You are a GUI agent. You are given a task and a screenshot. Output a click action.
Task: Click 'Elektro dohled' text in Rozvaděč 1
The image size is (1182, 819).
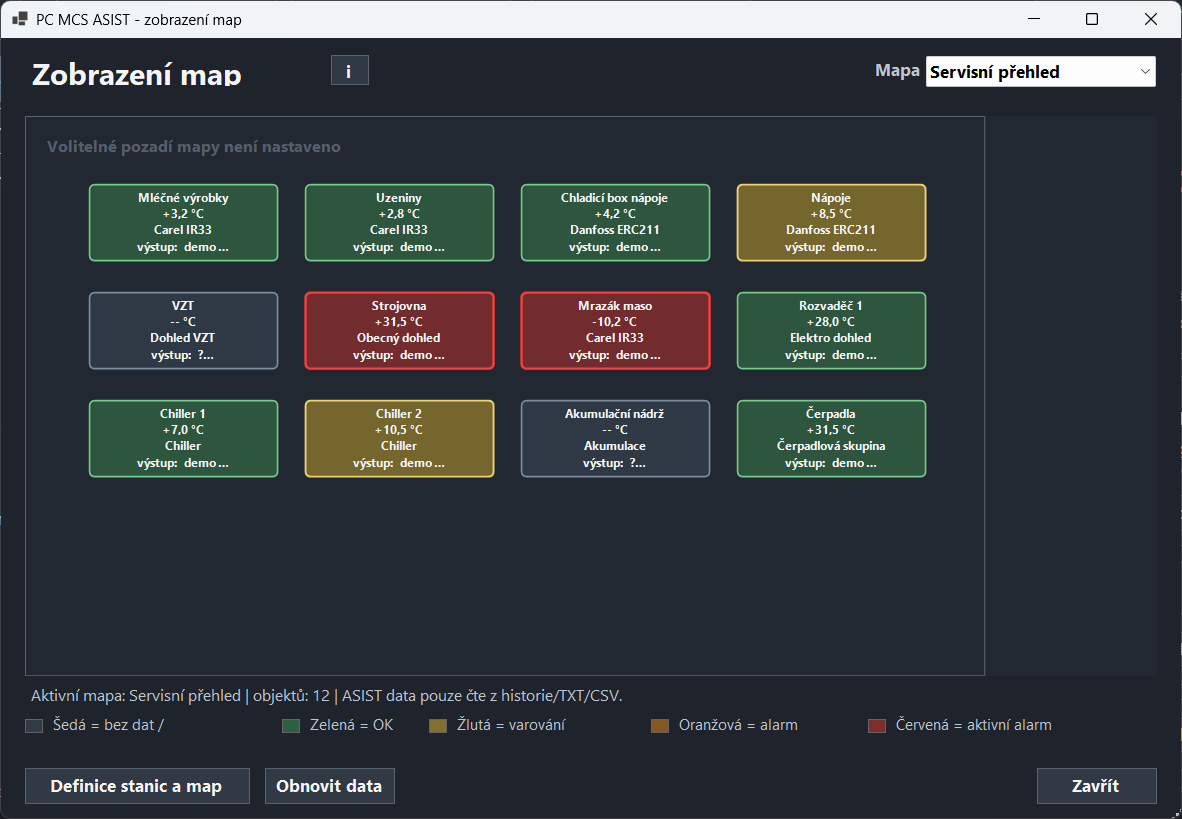(x=831, y=338)
